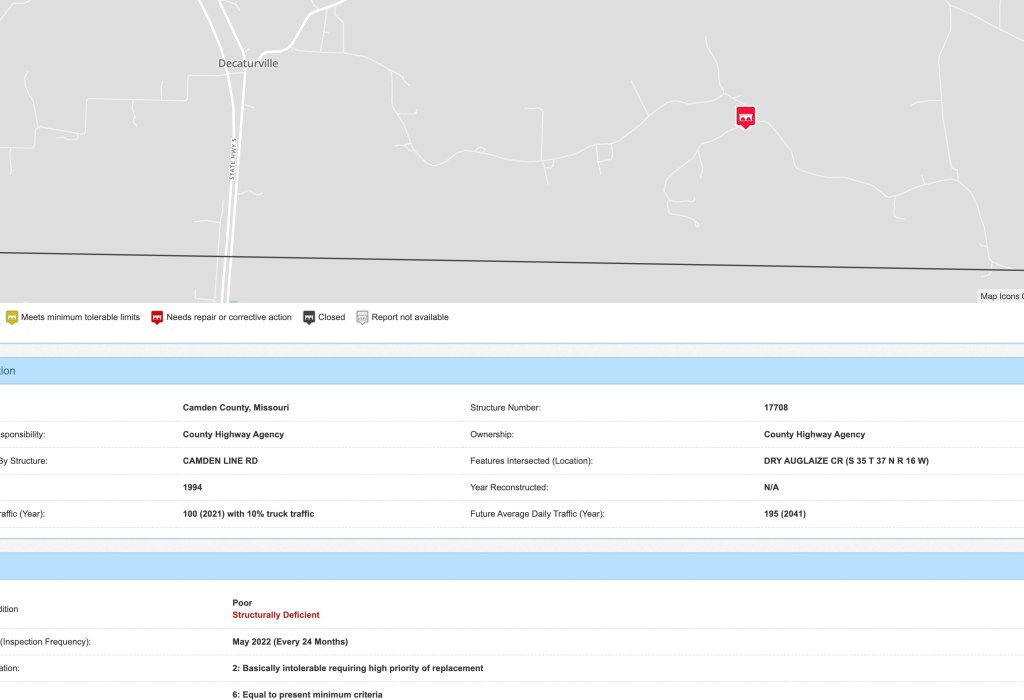Select the structure number 17708
This screenshot has width=1024, height=700.
tap(776, 408)
